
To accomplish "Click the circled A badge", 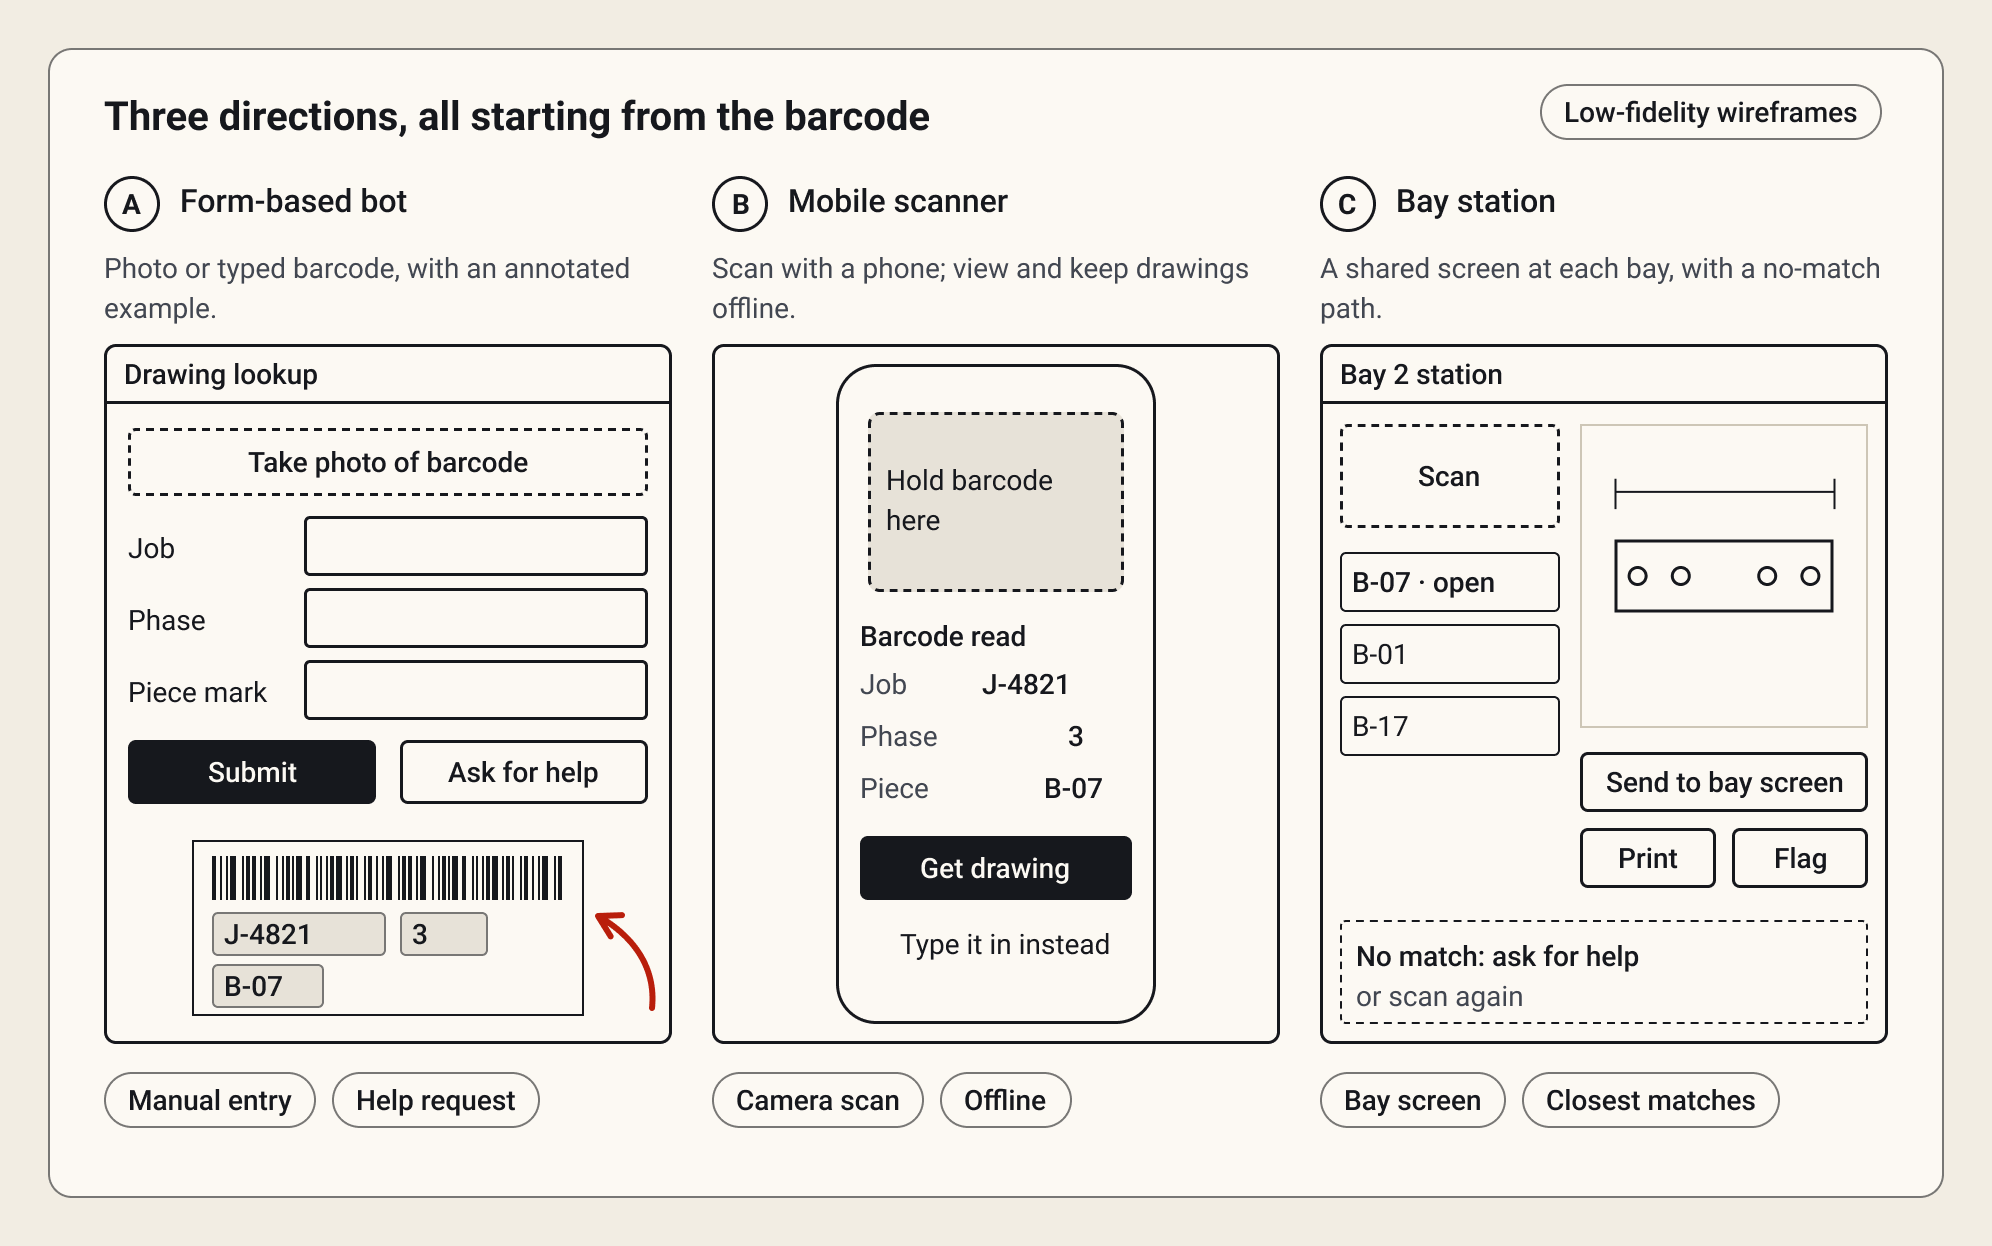I will (132, 204).
